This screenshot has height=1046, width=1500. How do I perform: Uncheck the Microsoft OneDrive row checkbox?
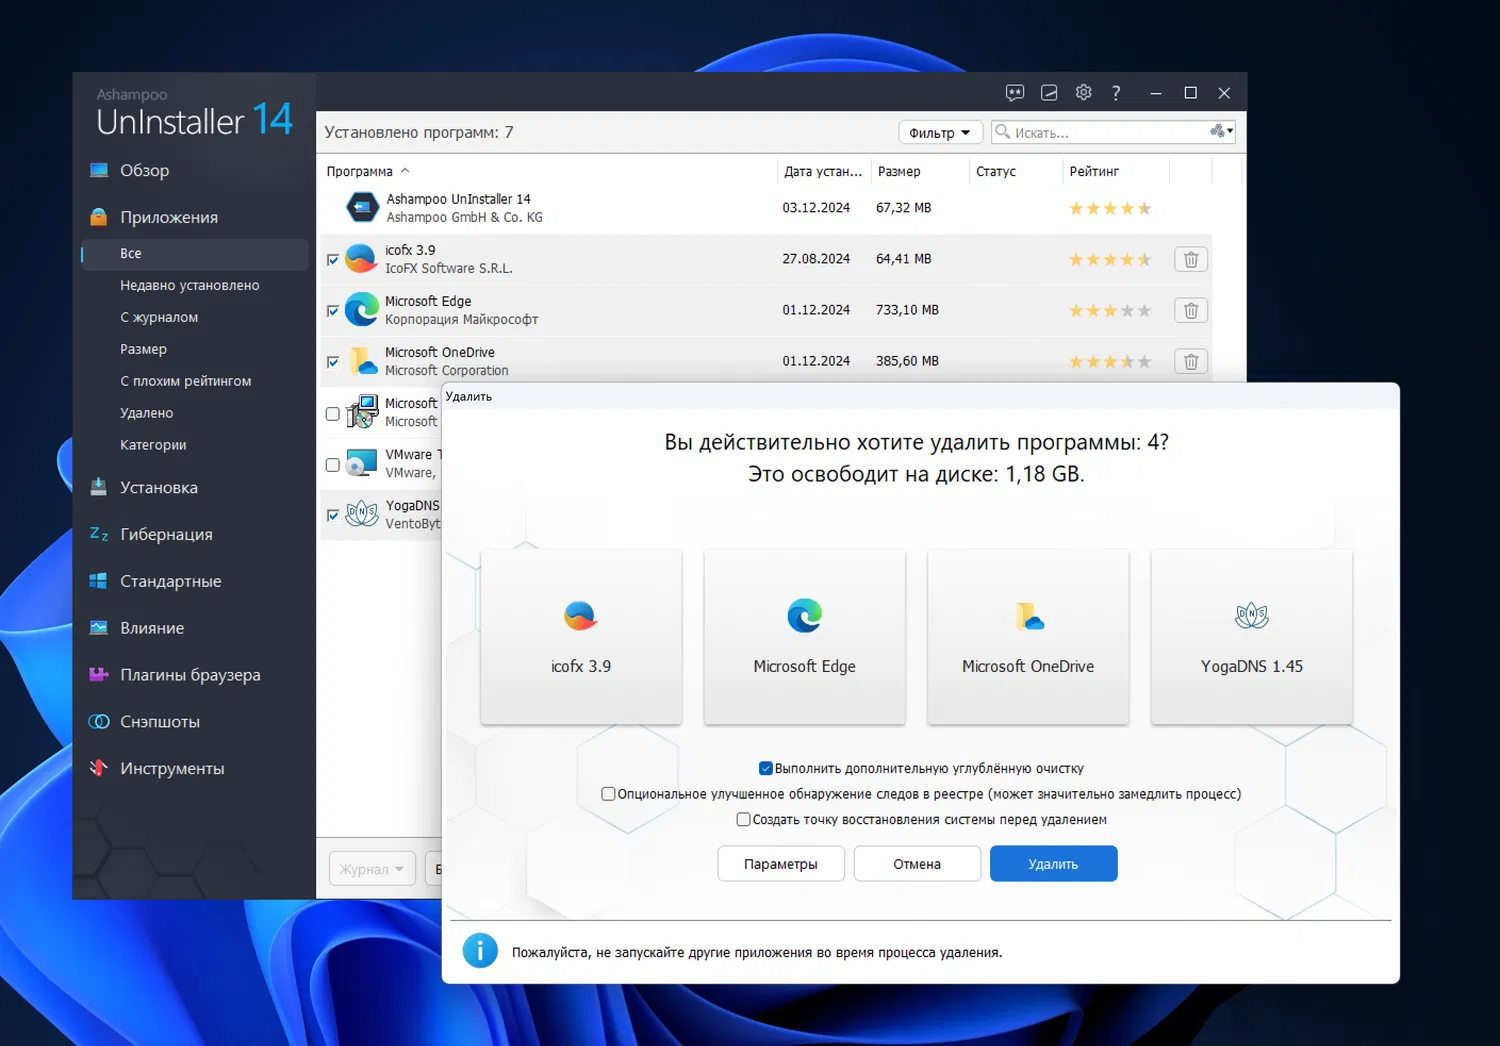click(x=333, y=362)
